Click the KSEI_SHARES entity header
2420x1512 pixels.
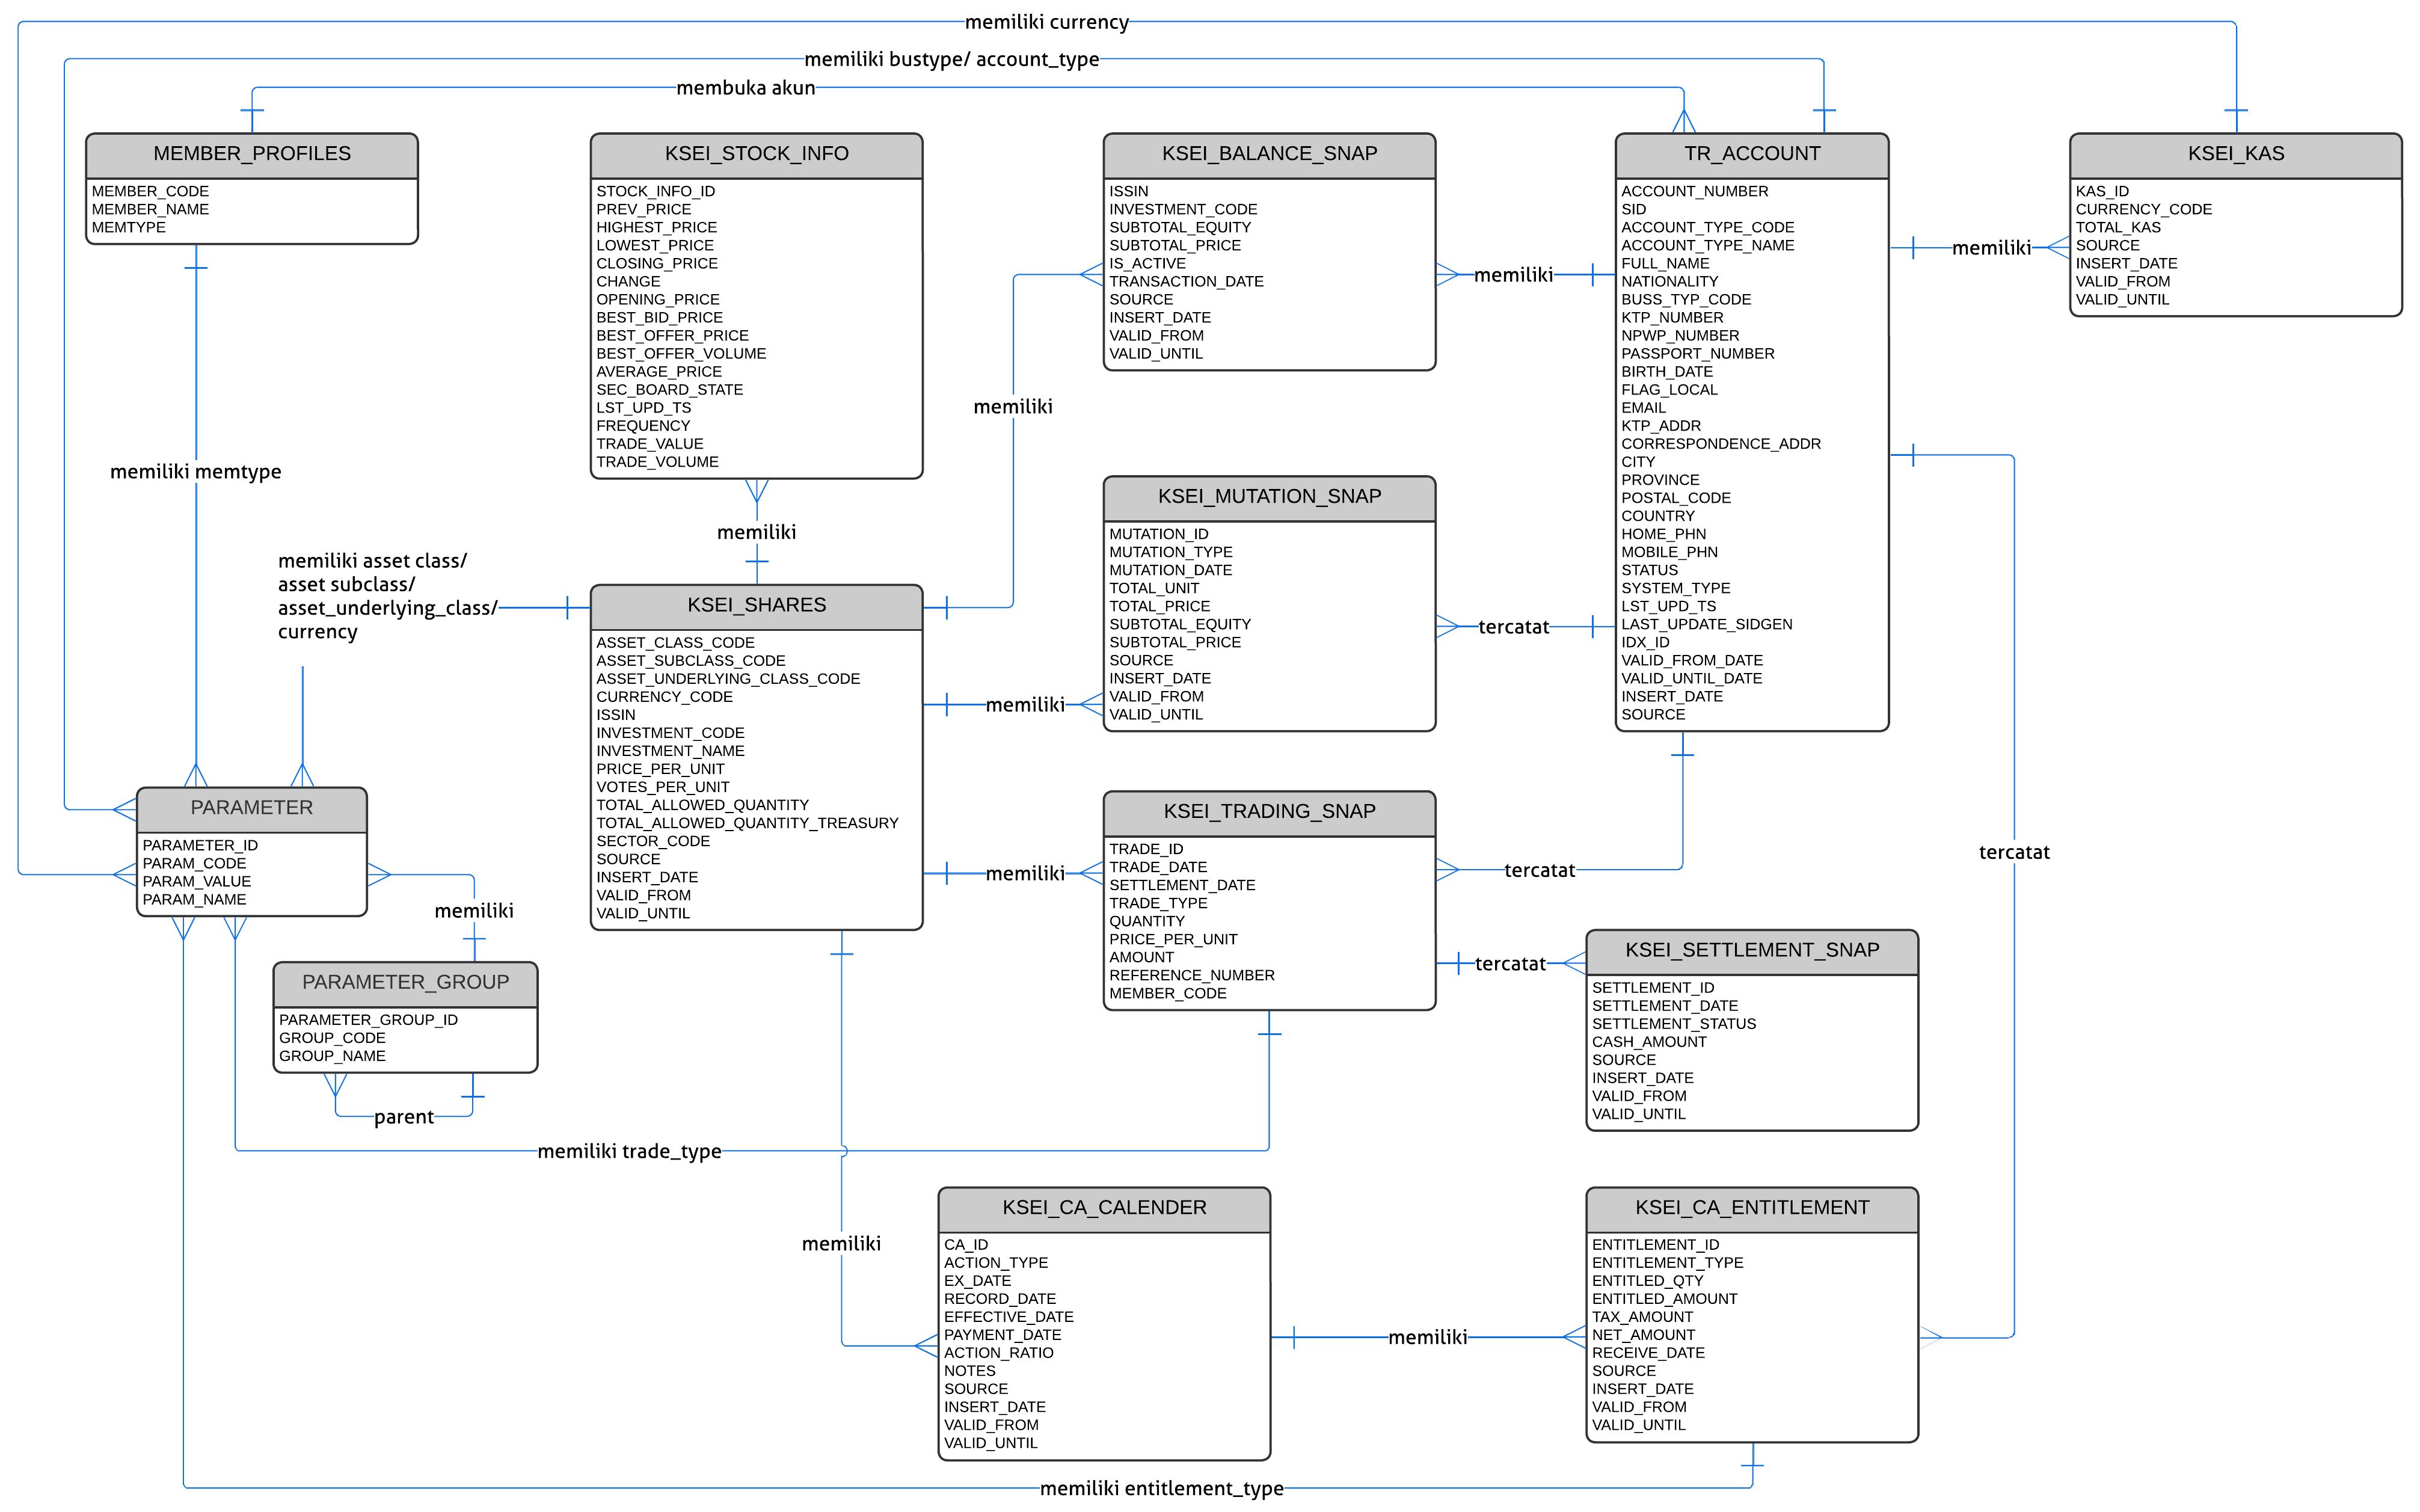pyautogui.click(x=756, y=605)
